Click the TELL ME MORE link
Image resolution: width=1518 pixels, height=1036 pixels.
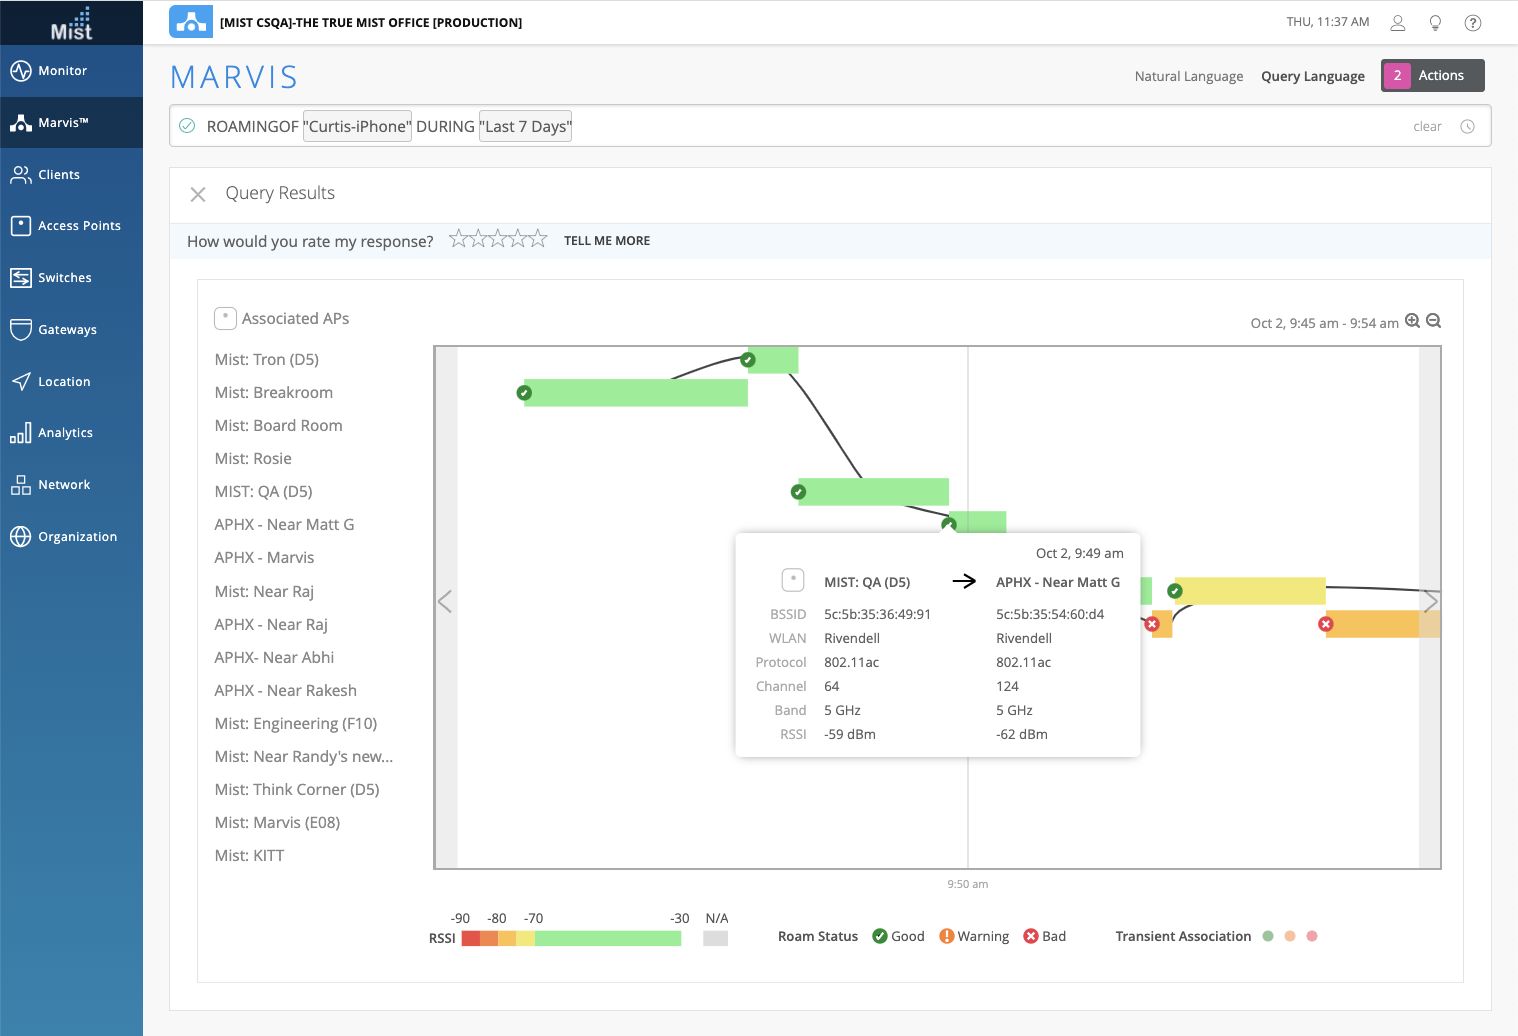(606, 241)
